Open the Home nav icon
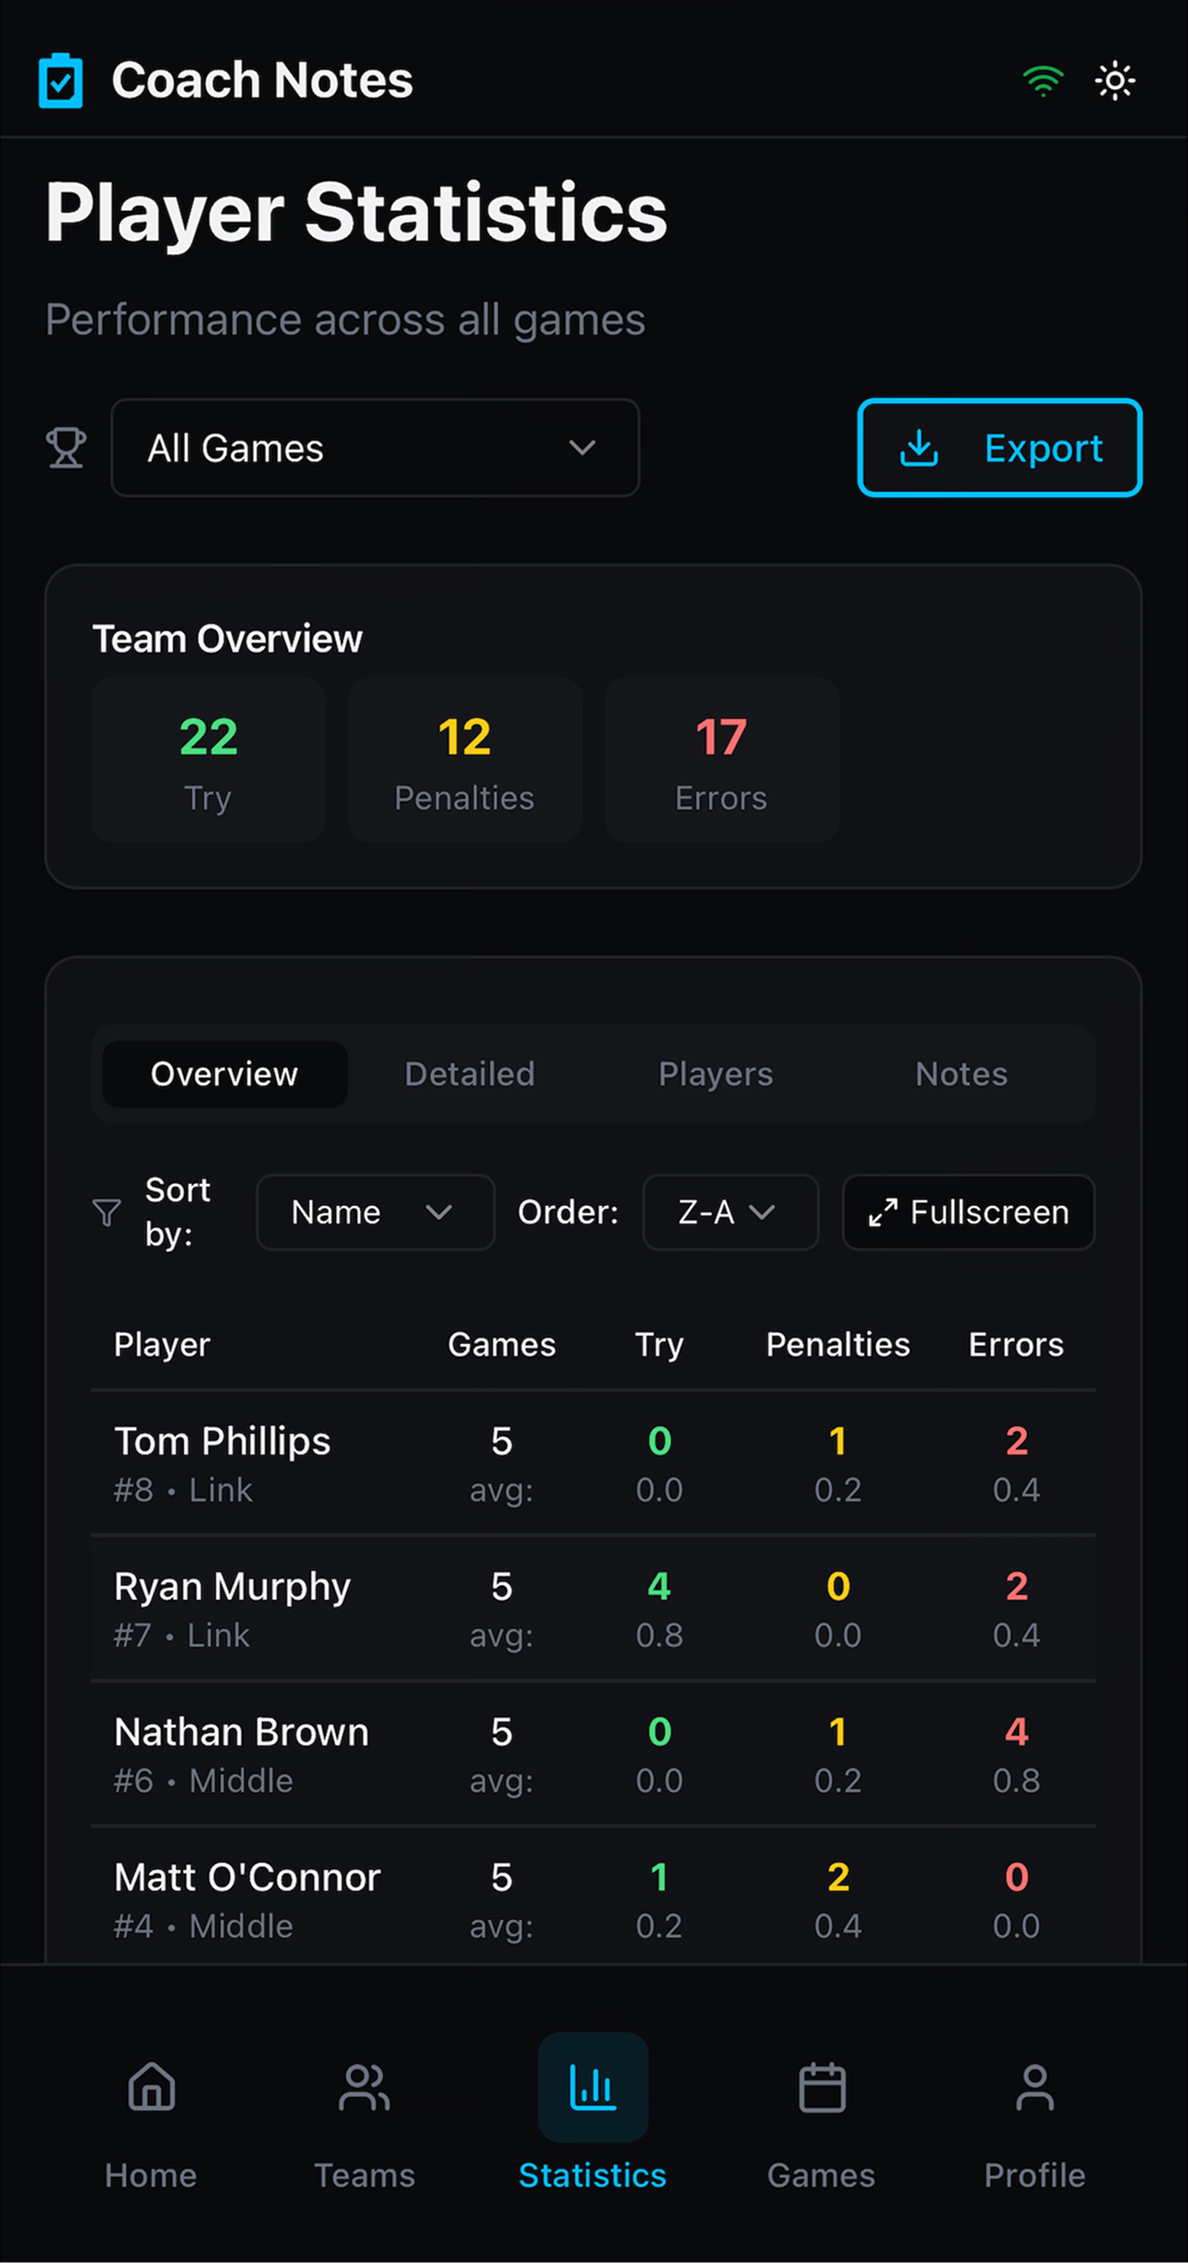This screenshot has width=1188, height=2263. click(151, 2087)
